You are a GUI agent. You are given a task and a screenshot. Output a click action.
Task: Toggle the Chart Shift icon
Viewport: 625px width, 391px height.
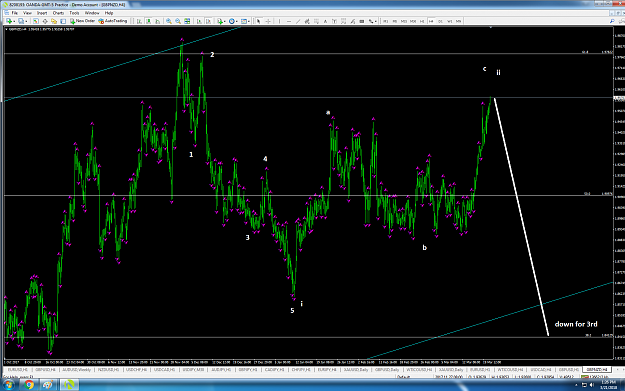coord(208,21)
